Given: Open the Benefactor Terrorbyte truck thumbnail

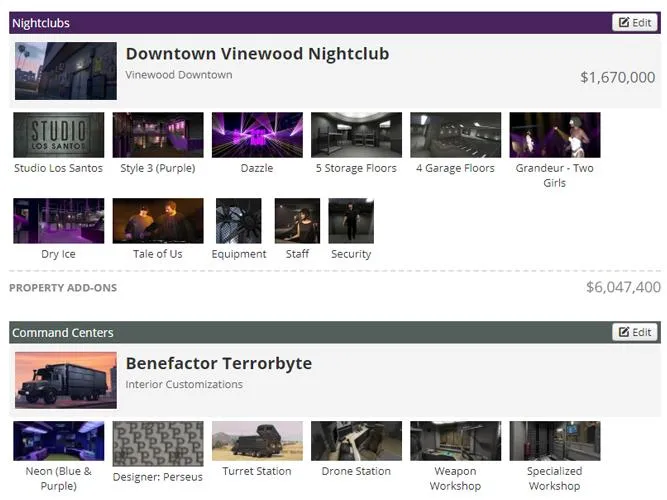Looking at the screenshot, I should pos(66,380).
